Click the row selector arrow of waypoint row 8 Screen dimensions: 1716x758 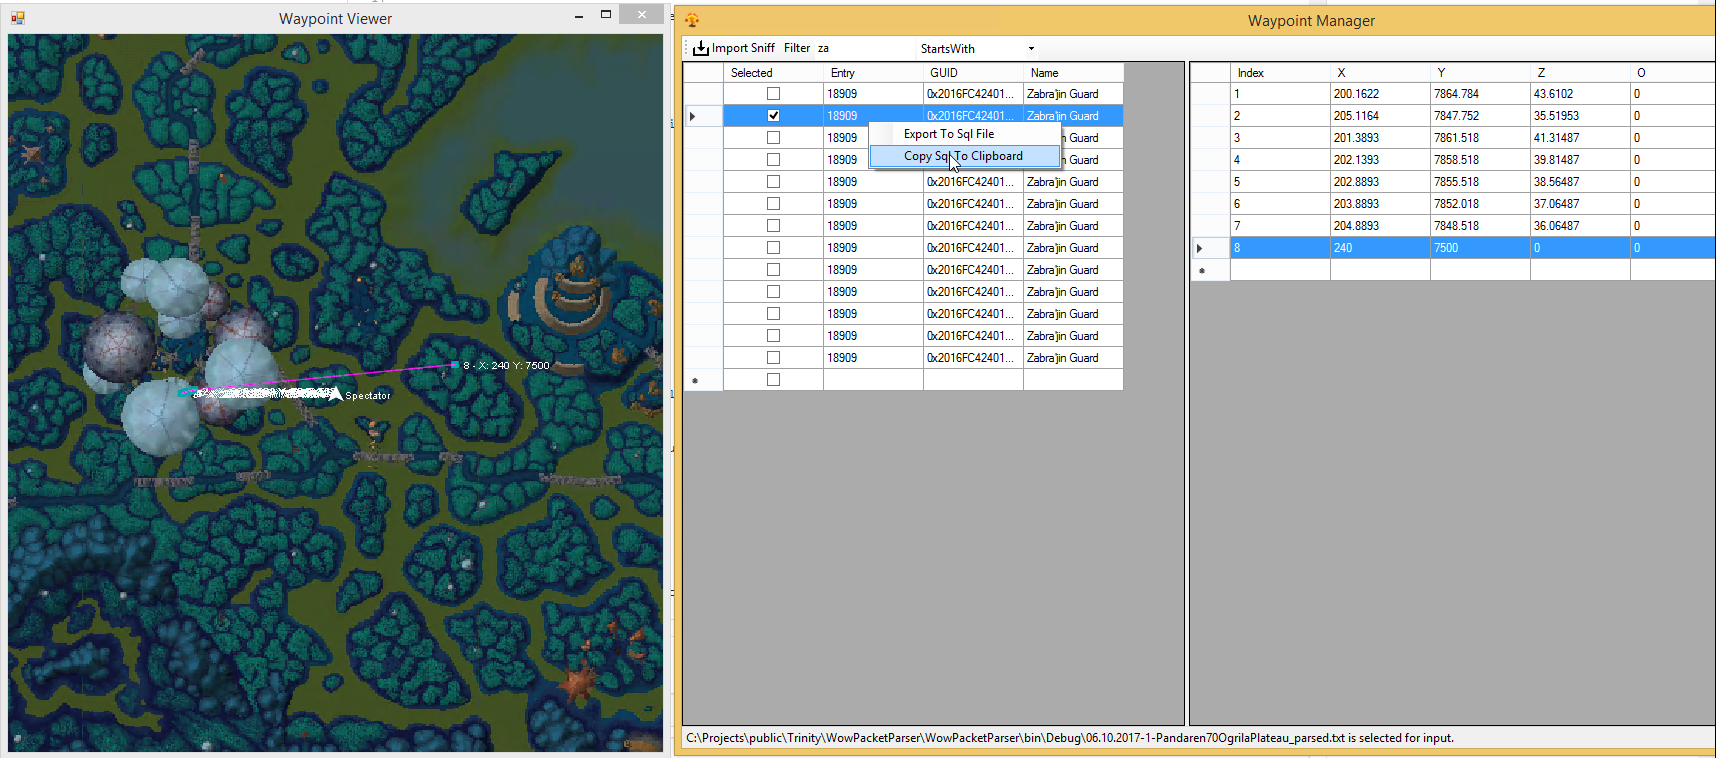point(1210,248)
